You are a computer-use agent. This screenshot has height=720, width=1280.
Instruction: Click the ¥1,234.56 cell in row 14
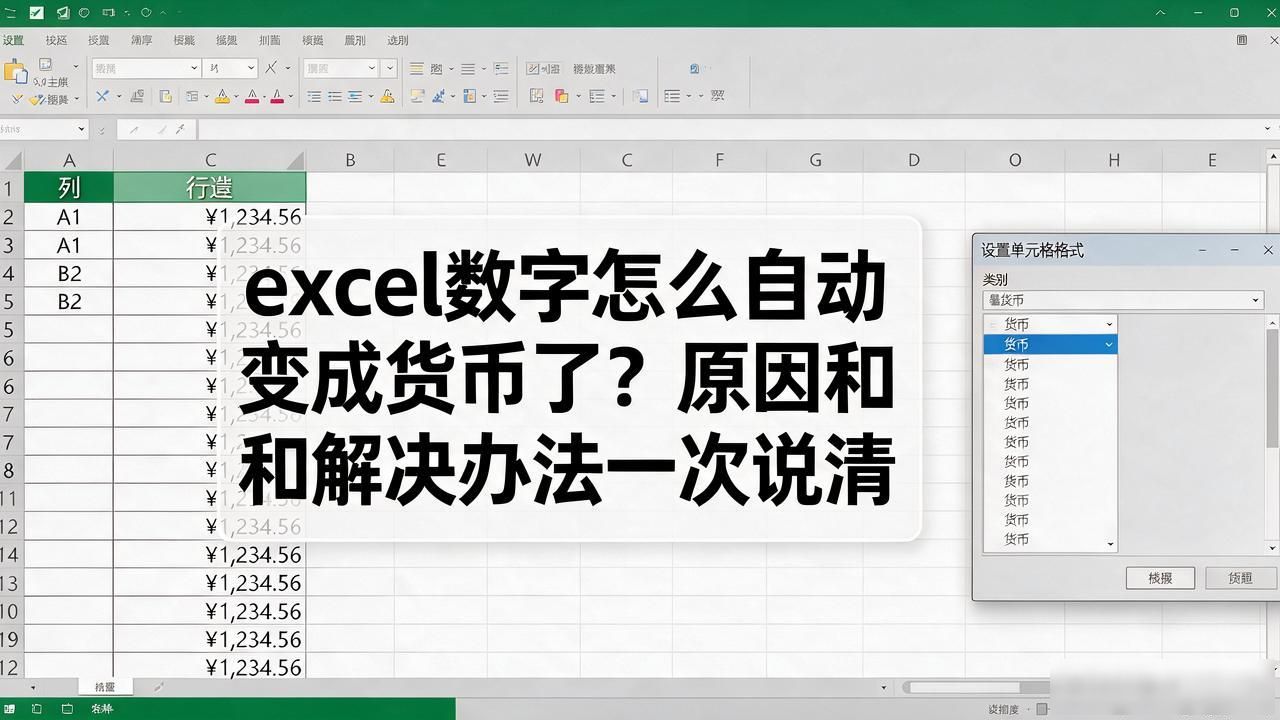click(x=210, y=555)
